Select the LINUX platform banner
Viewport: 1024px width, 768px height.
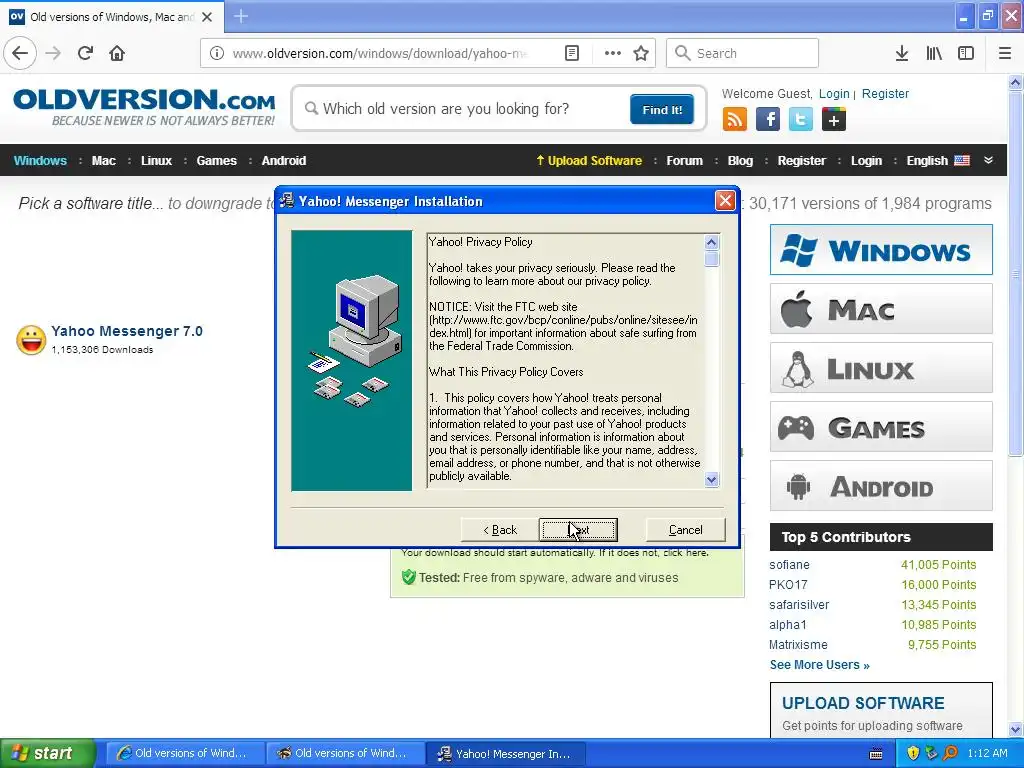click(881, 368)
